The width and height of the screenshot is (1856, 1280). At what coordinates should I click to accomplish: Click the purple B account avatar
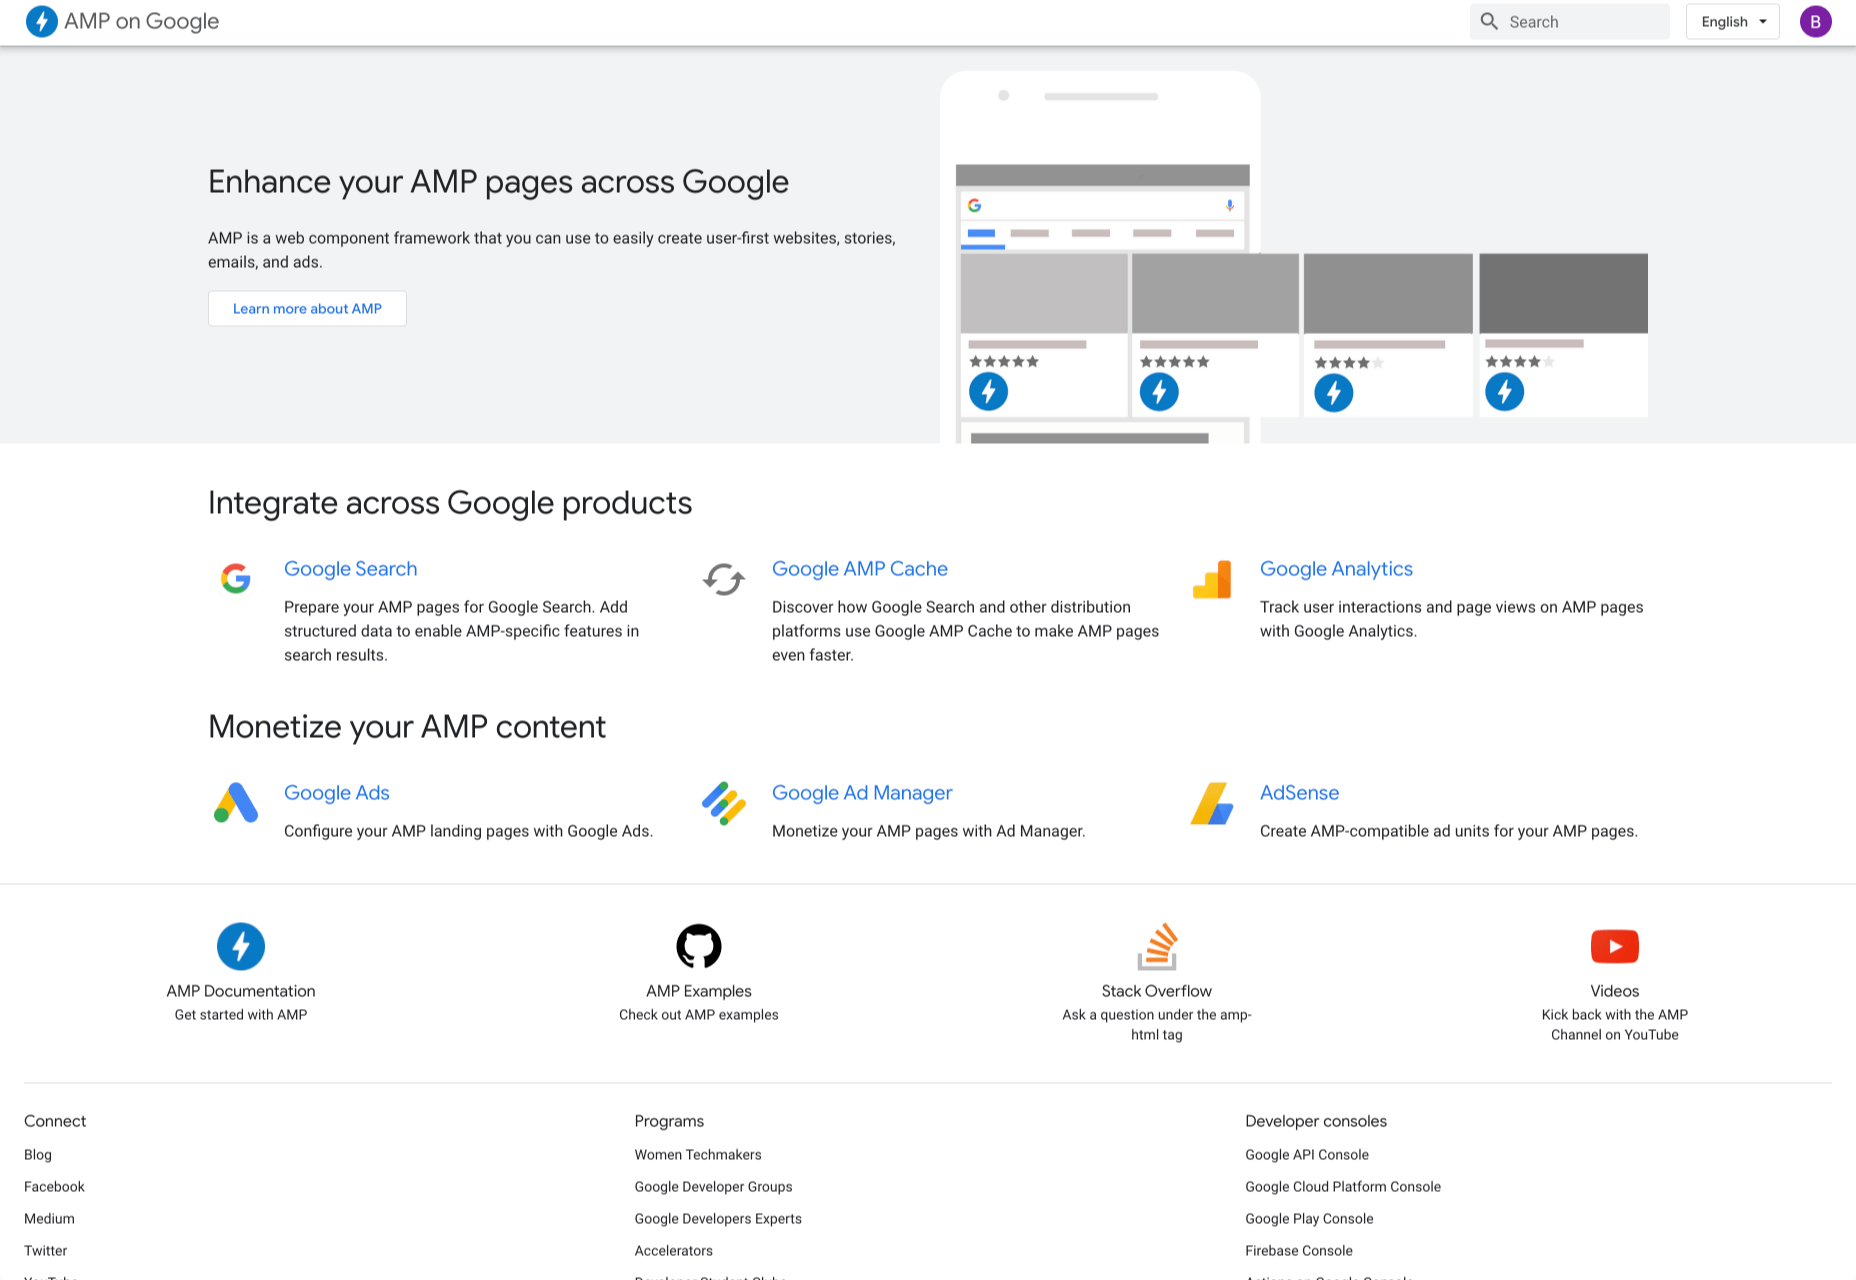[x=1815, y=22]
